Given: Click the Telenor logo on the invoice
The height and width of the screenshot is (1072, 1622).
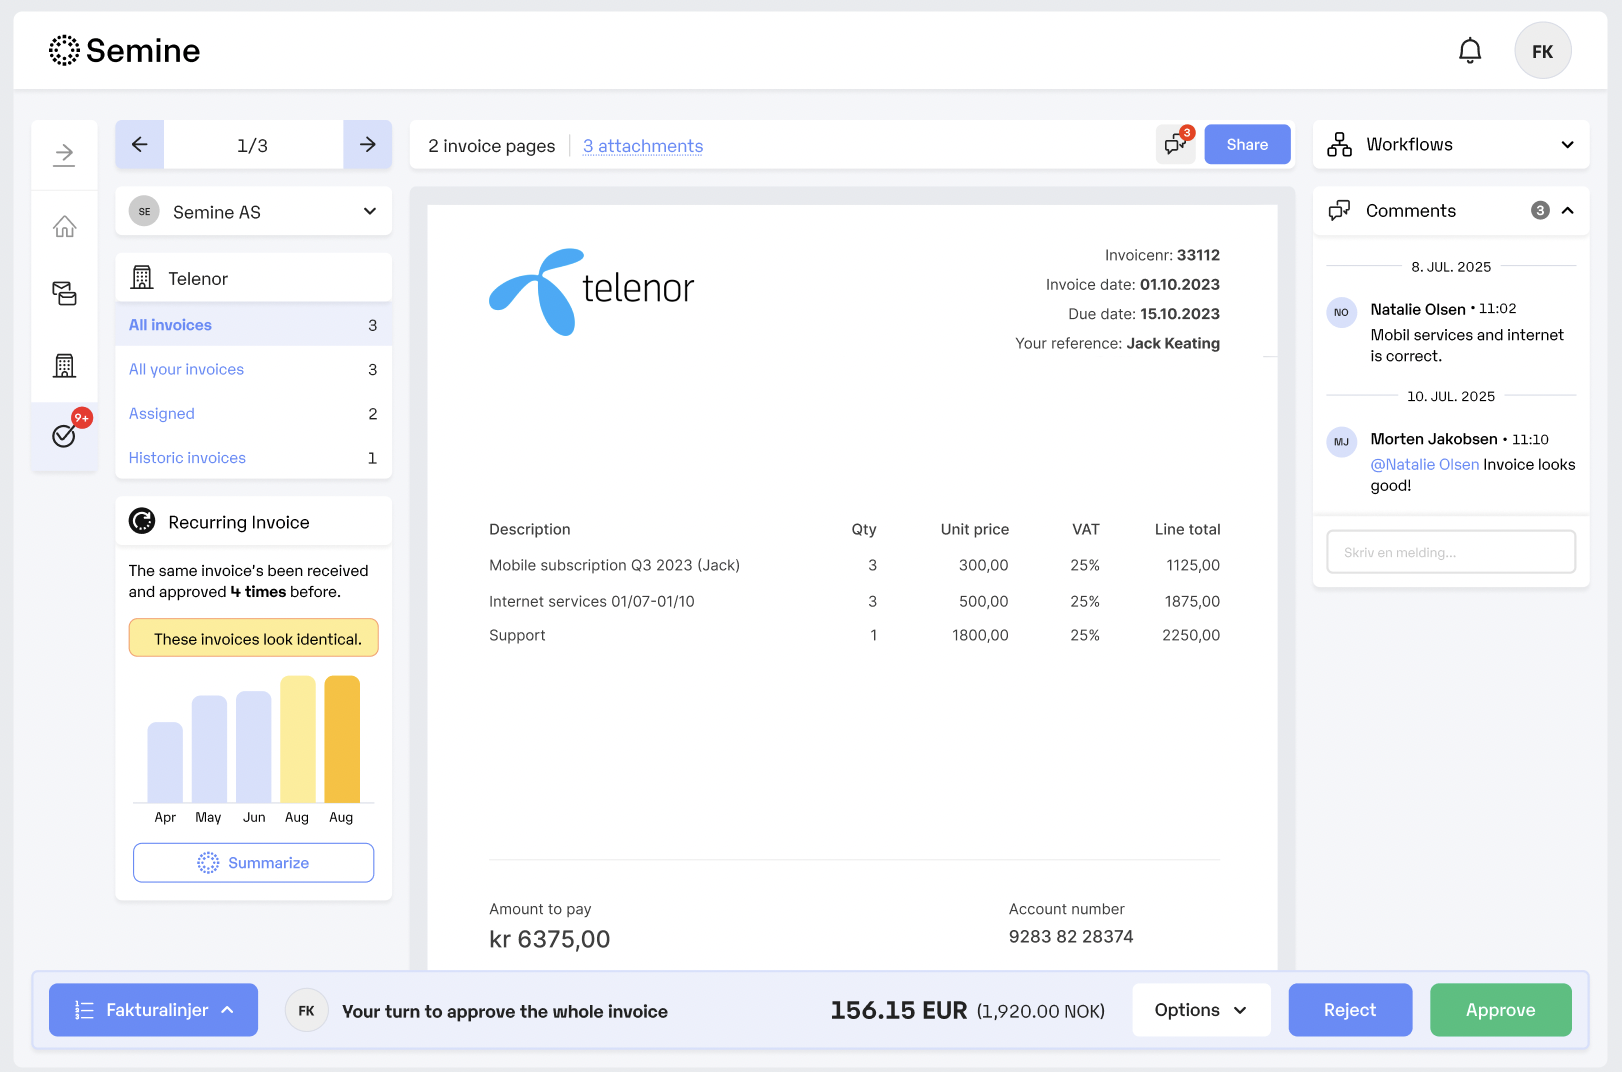Looking at the screenshot, I should 591,291.
